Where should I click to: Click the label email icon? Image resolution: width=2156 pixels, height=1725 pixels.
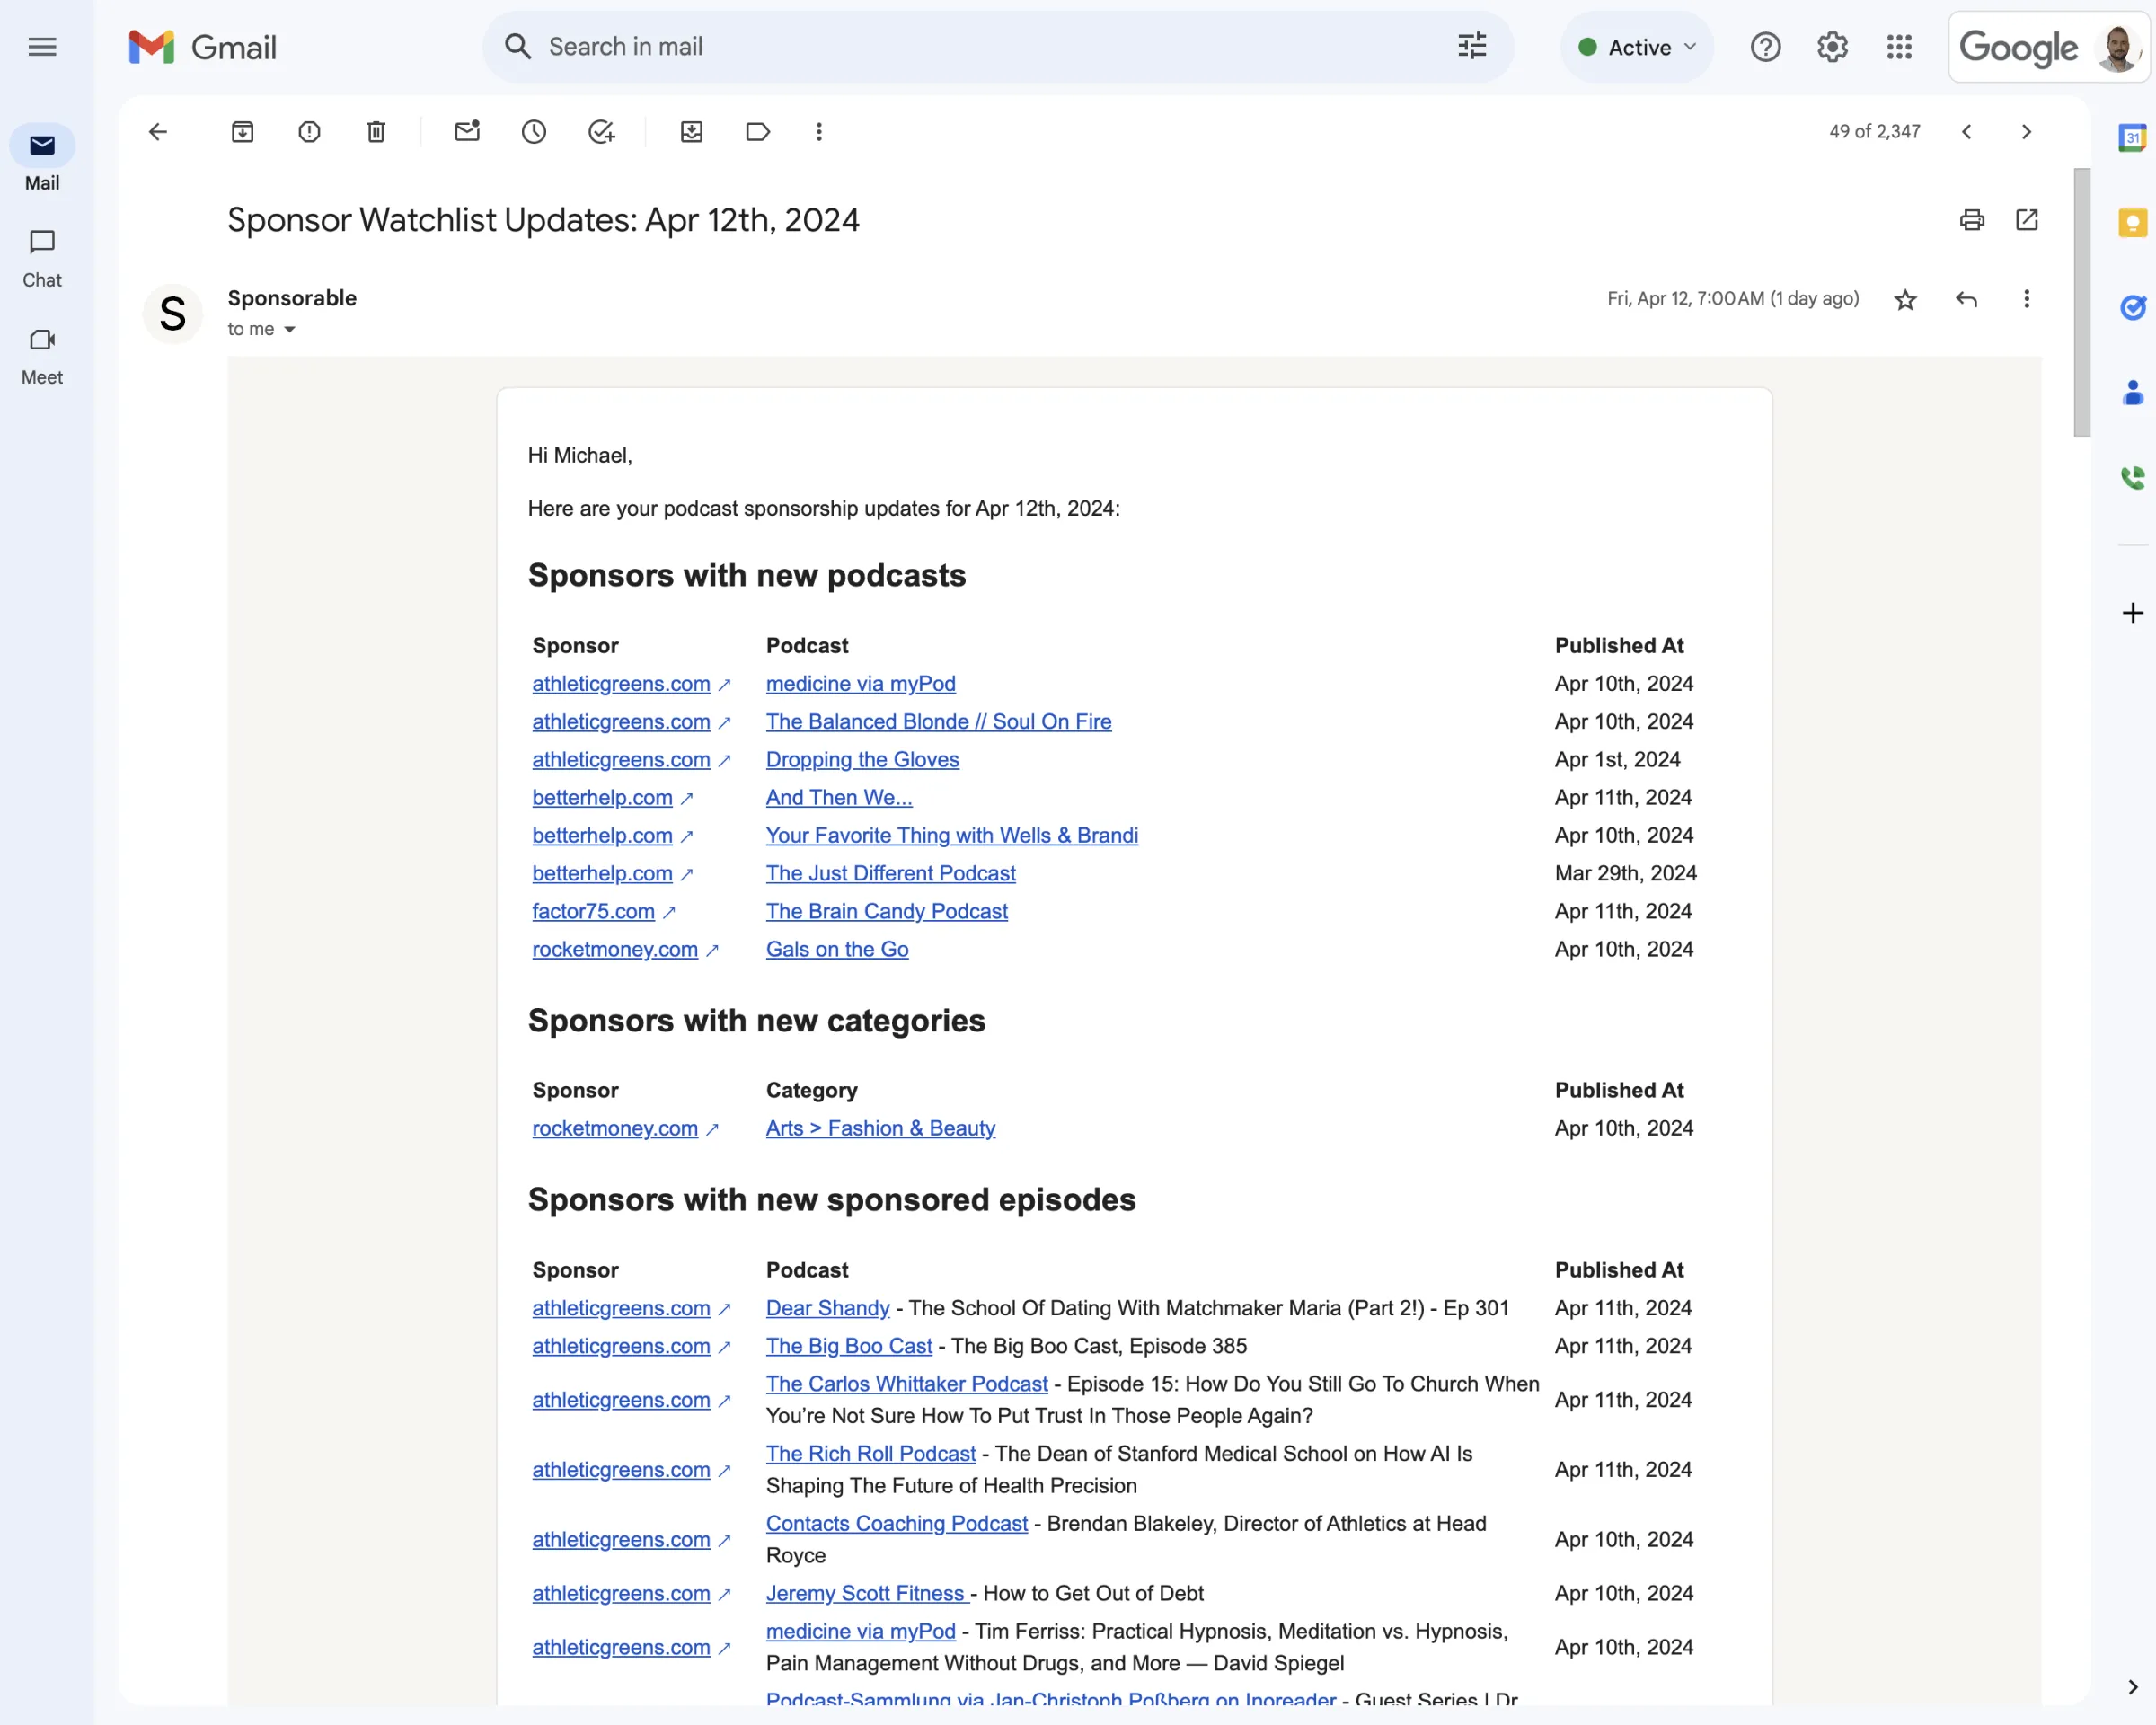pos(756,132)
